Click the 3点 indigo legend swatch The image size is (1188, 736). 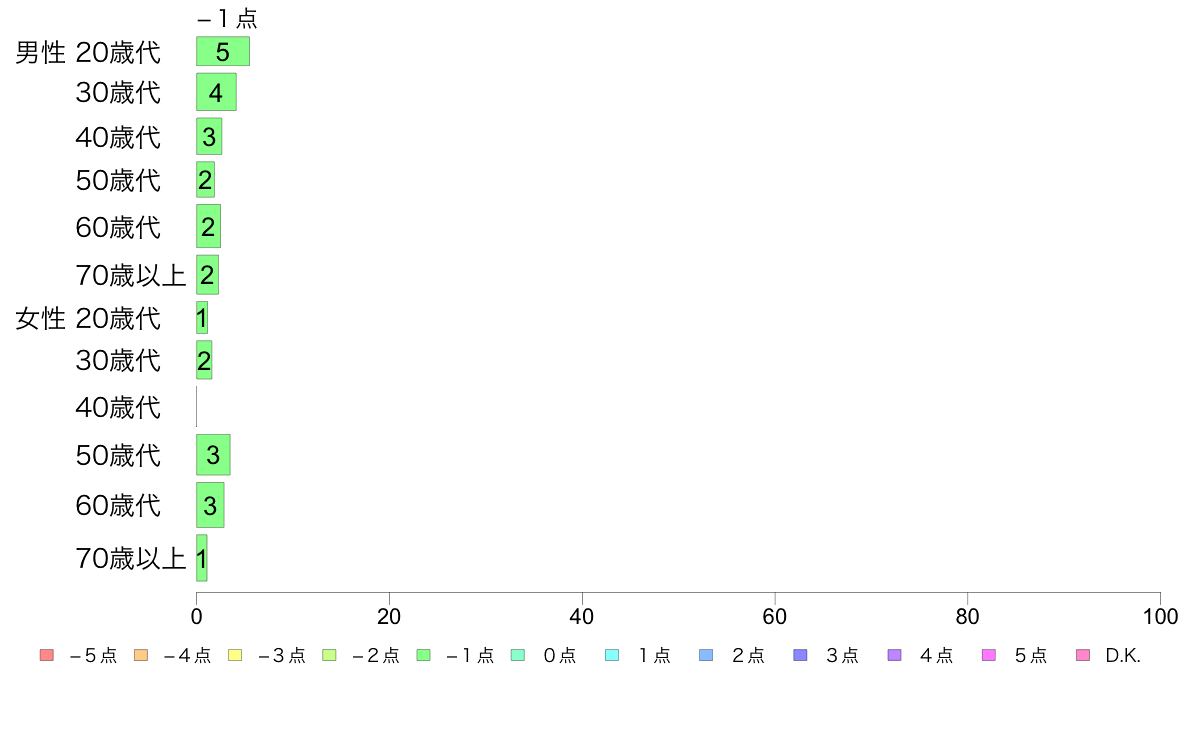[800, 655]
